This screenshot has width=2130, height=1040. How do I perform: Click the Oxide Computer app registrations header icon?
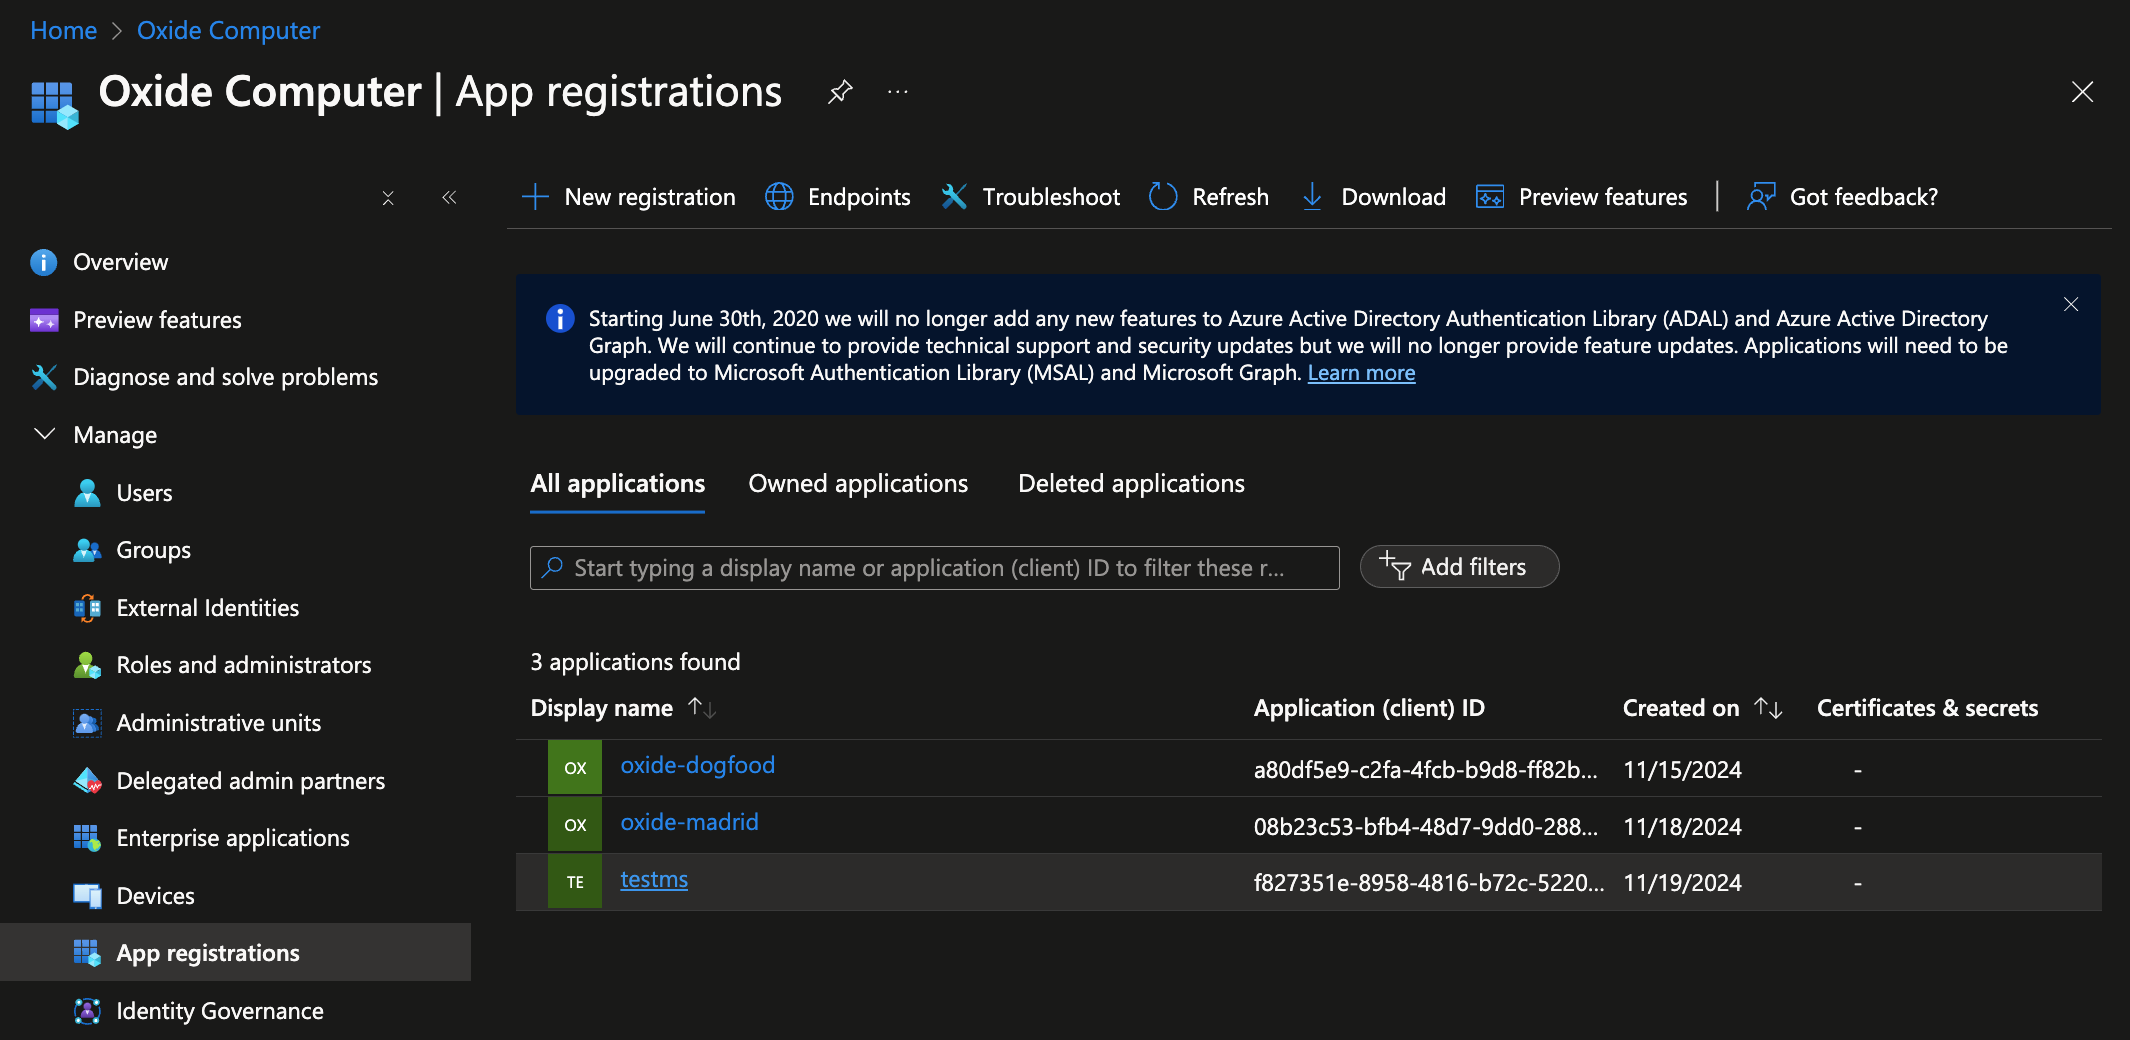point(54,105)
